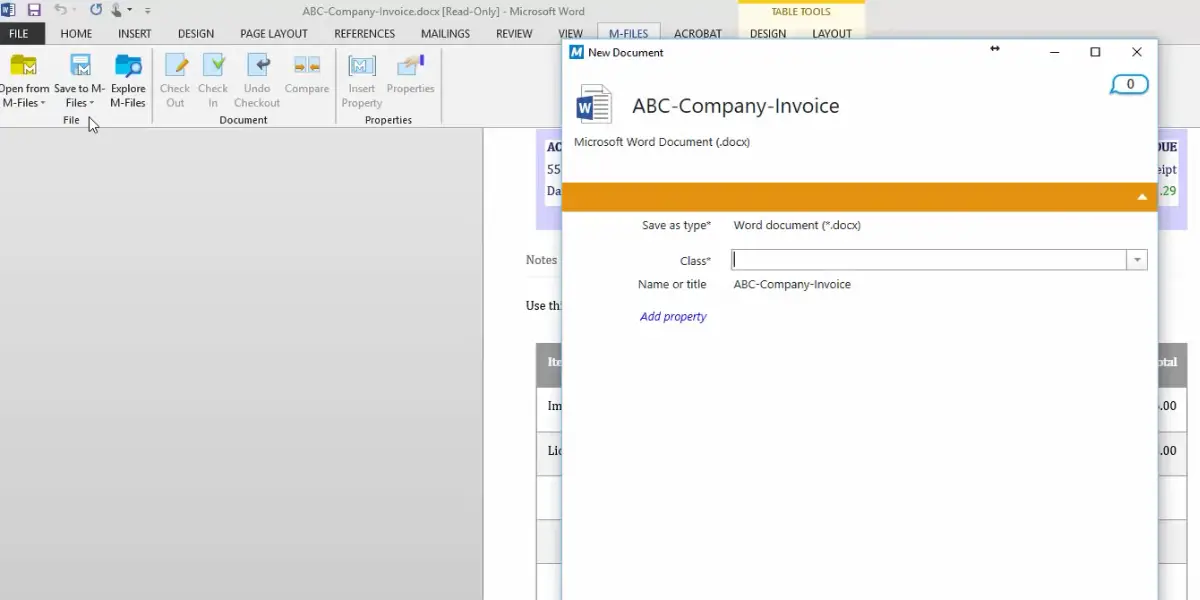Screen dimensions: 1200x600
Task: Switch to the REFERENCES ribbon tab
Action: [364, 33]
